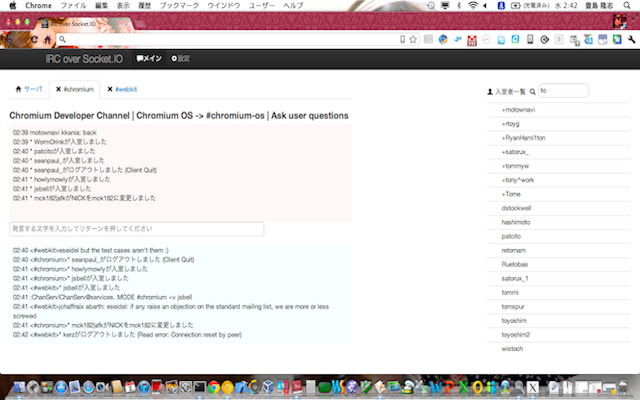The height and width of the screenshot is (400, 640).
Task: Click the search magnifier beside member list
Action: tap(532, 92)
